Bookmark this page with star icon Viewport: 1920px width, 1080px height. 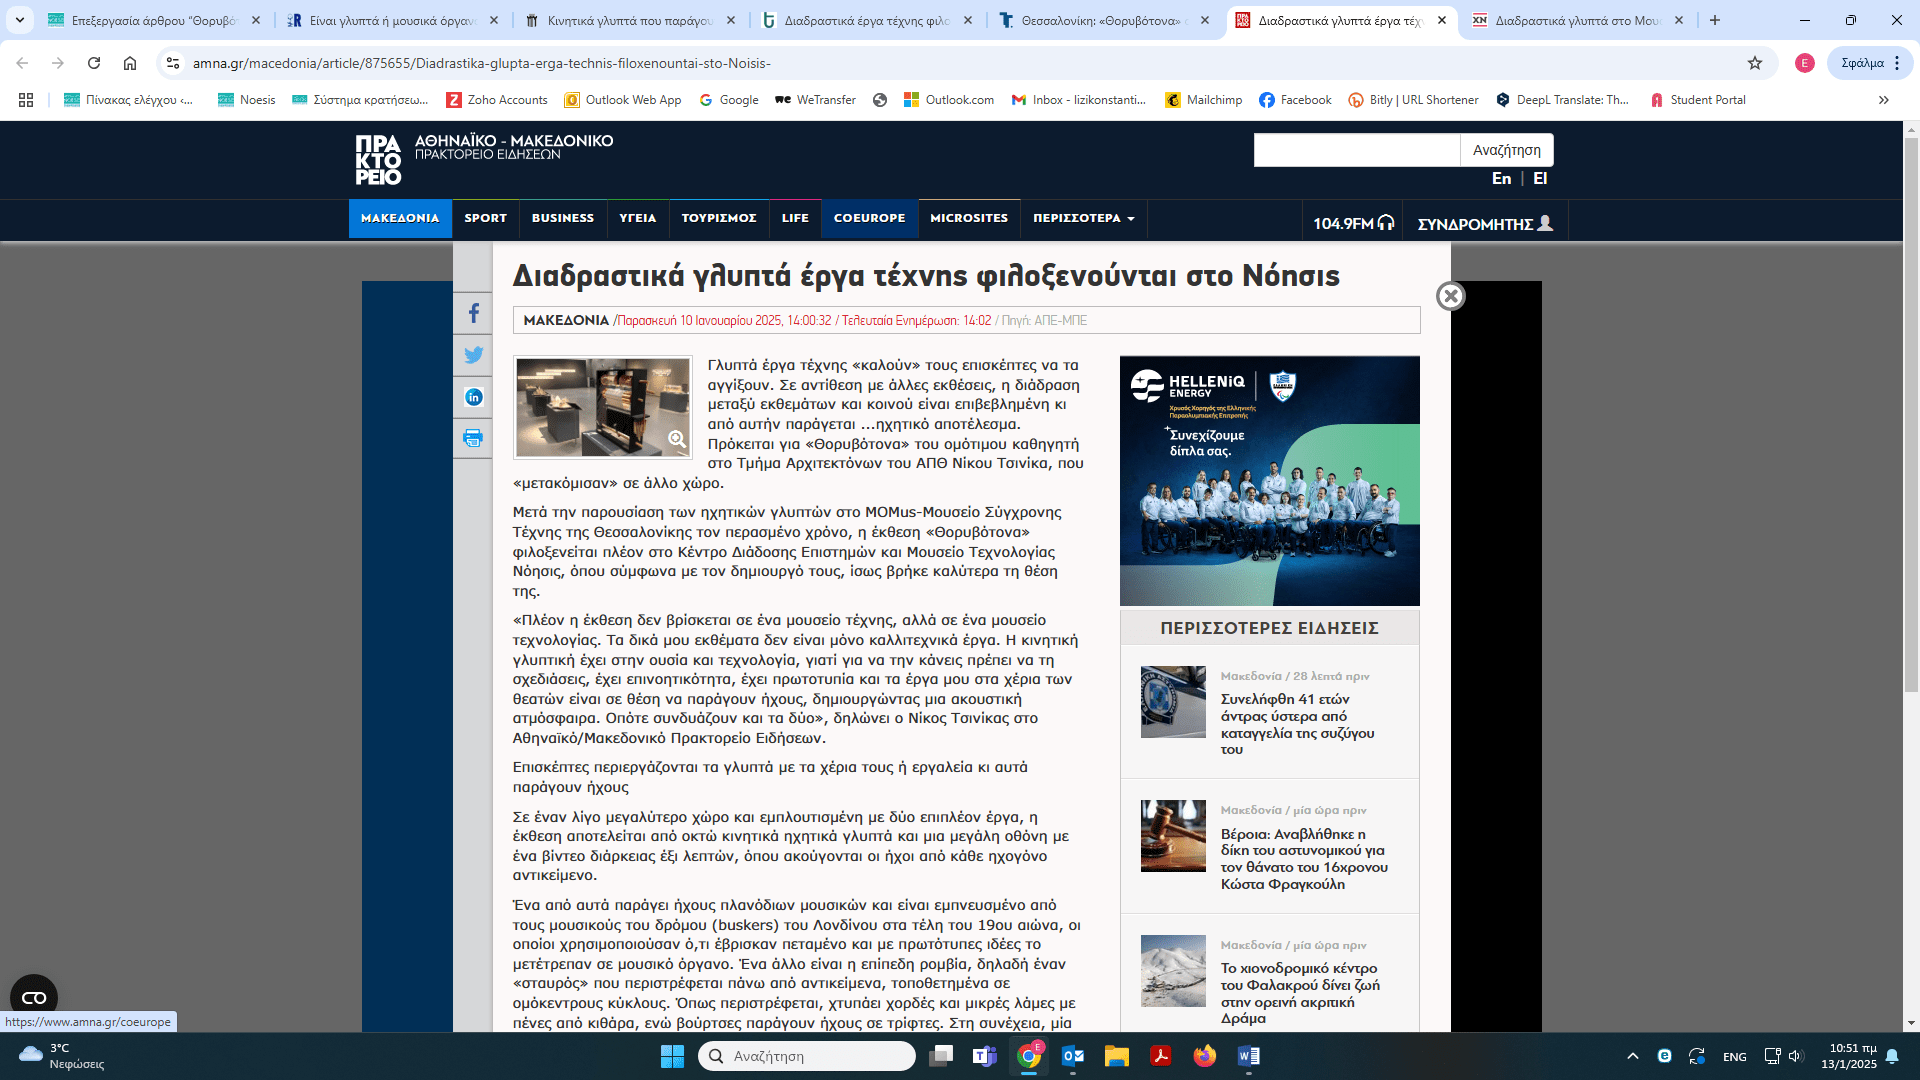coord(1754,63)
